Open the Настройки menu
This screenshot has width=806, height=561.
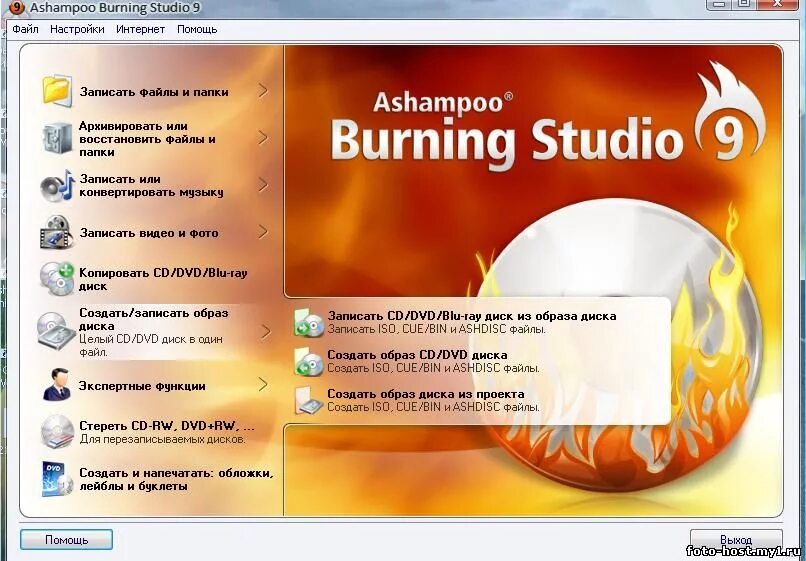pyautogui.click(x=77, y=29)
